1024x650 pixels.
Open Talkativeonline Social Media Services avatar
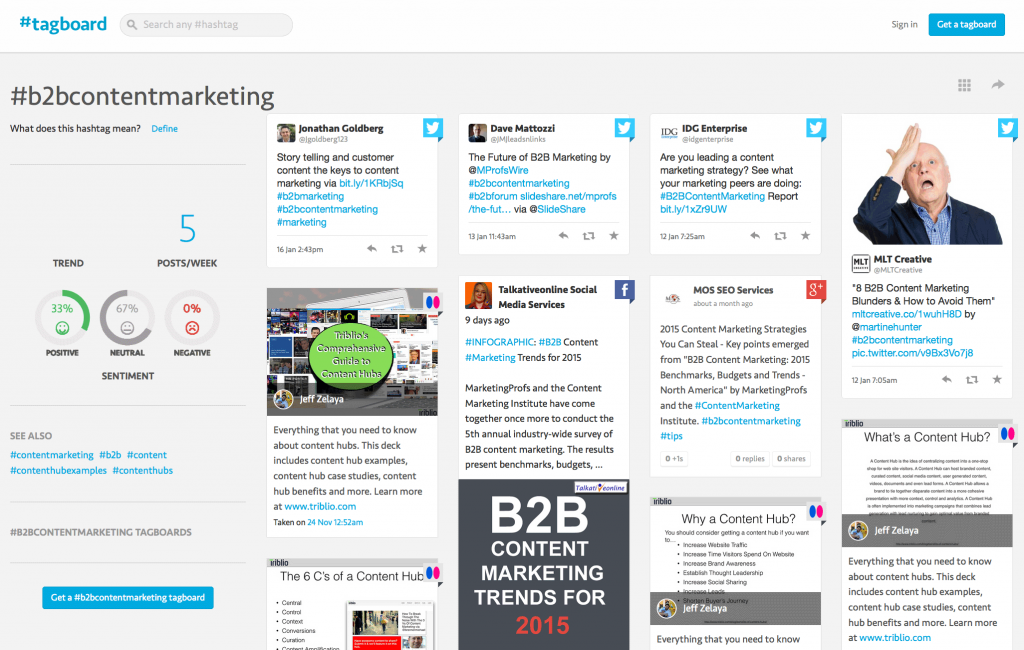tap(478, 295)
